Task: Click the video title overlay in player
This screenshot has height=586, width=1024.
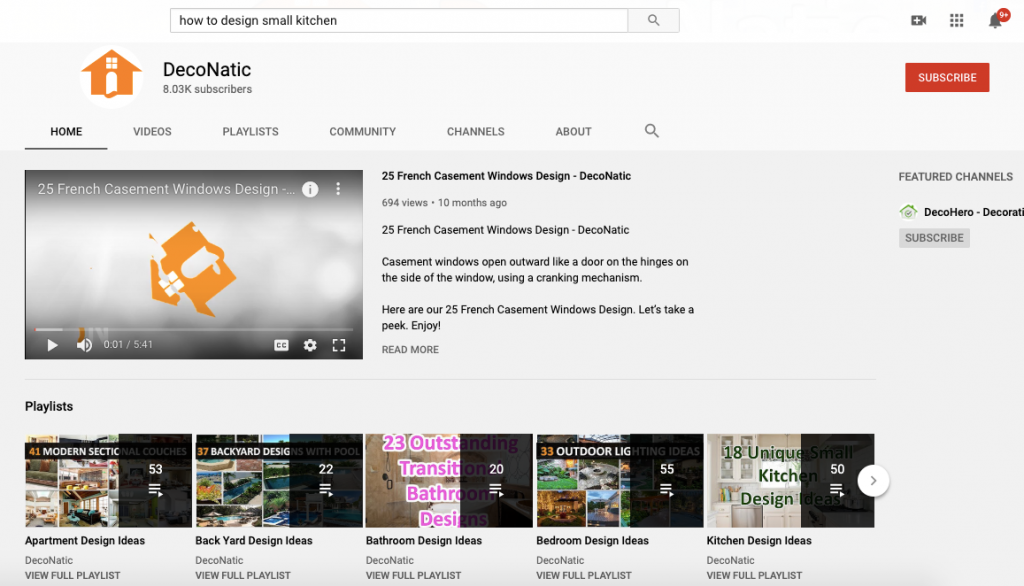Action: (166, 189)
